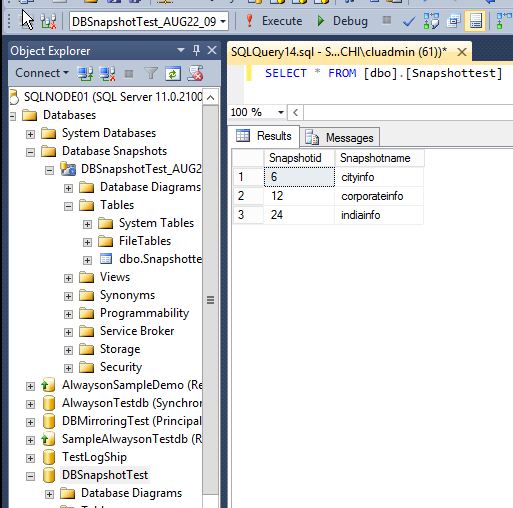Click the Display Estimated Execution Plan icon
Viewport: 513px width, 508px height.
(431, 21)
